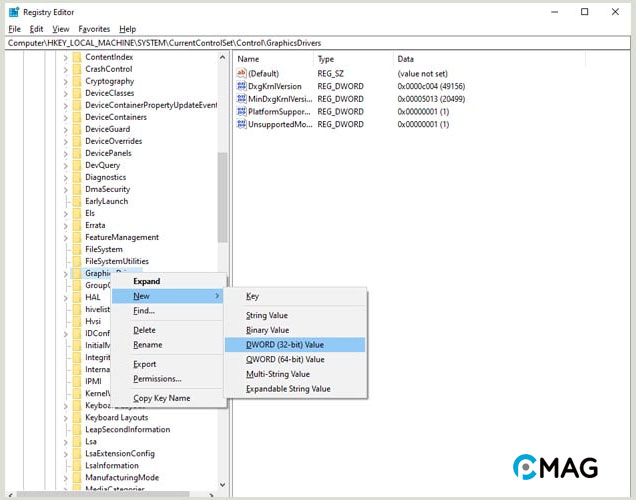Click the Registry Editor app icon in title bar
Image resolution: width=636 pixels, height=500 pixels.
coord(14,12)
